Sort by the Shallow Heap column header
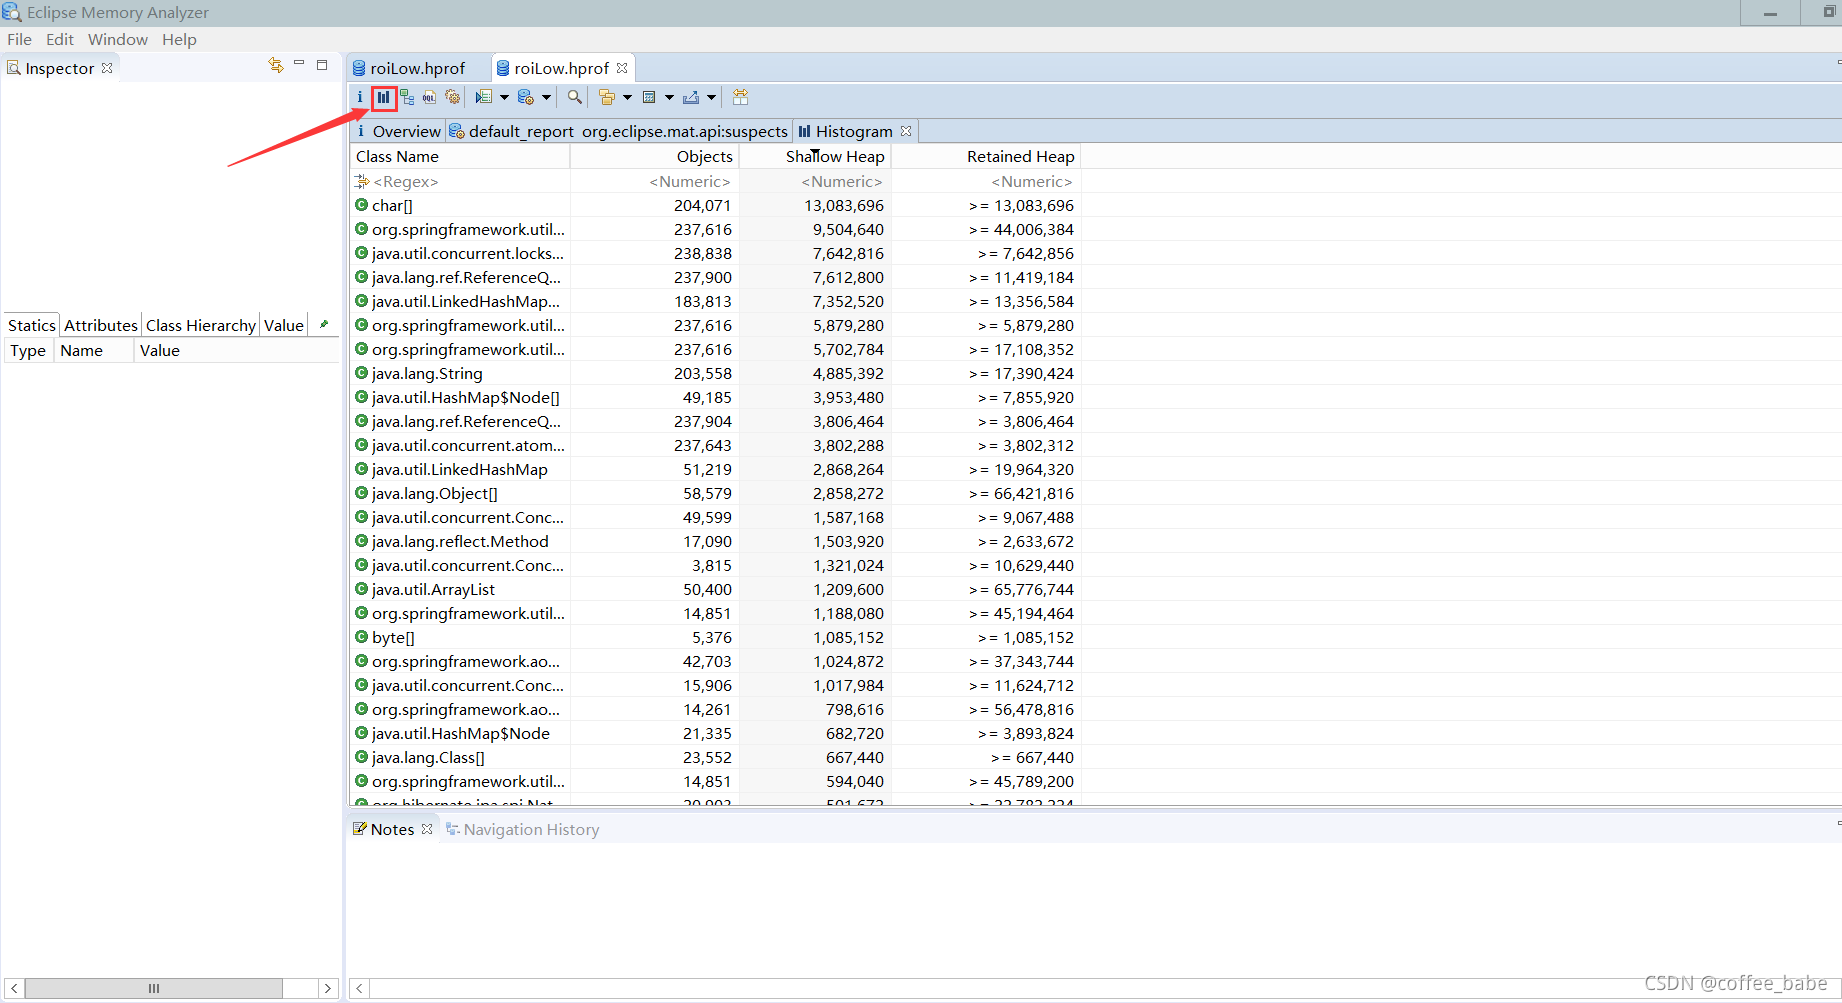 (x=815, y=156)
